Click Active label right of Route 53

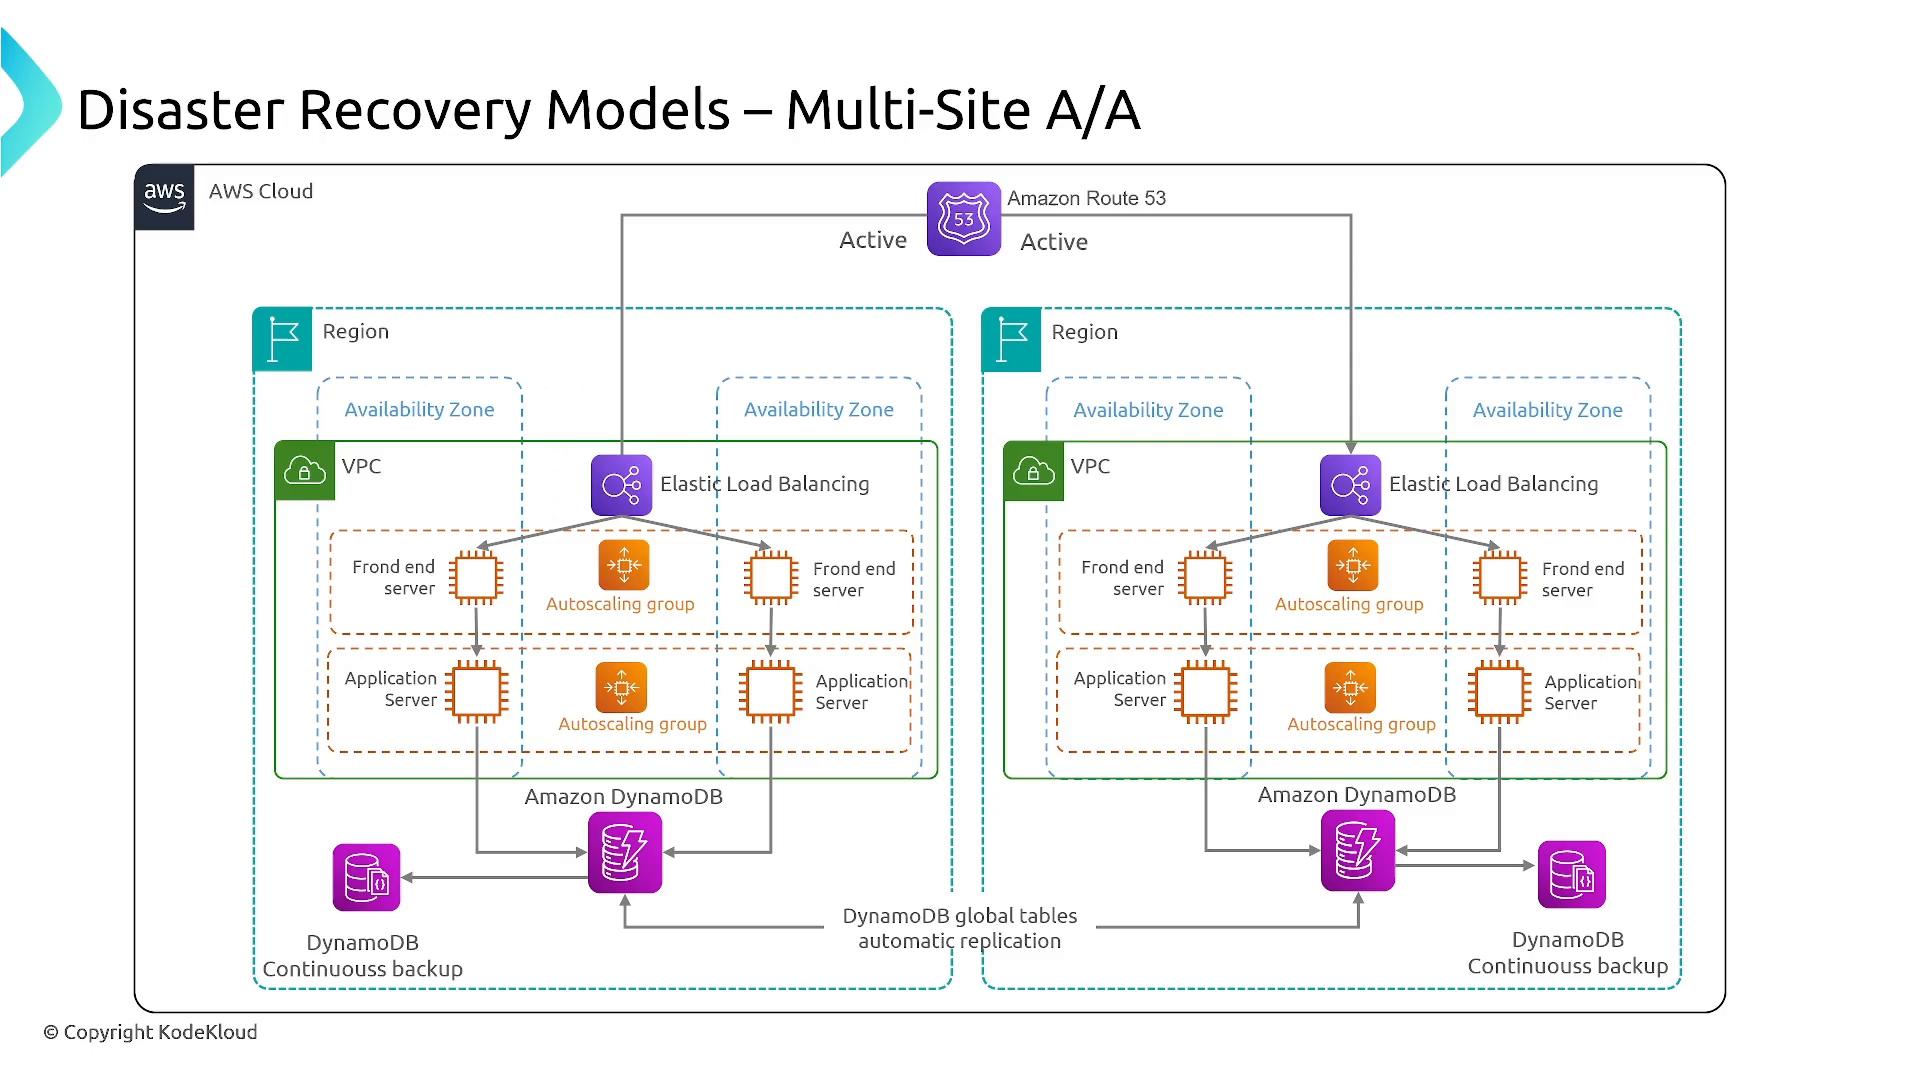(1054, 242)
